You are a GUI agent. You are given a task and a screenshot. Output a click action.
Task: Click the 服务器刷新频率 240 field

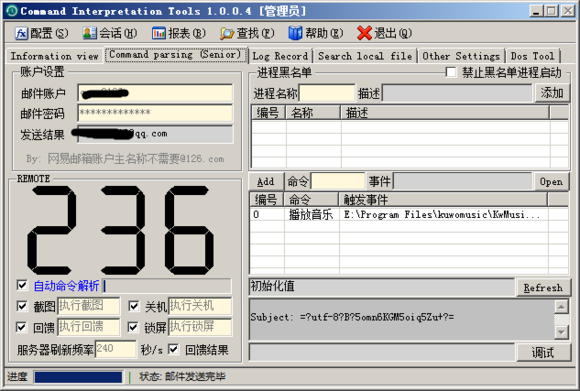115,349
